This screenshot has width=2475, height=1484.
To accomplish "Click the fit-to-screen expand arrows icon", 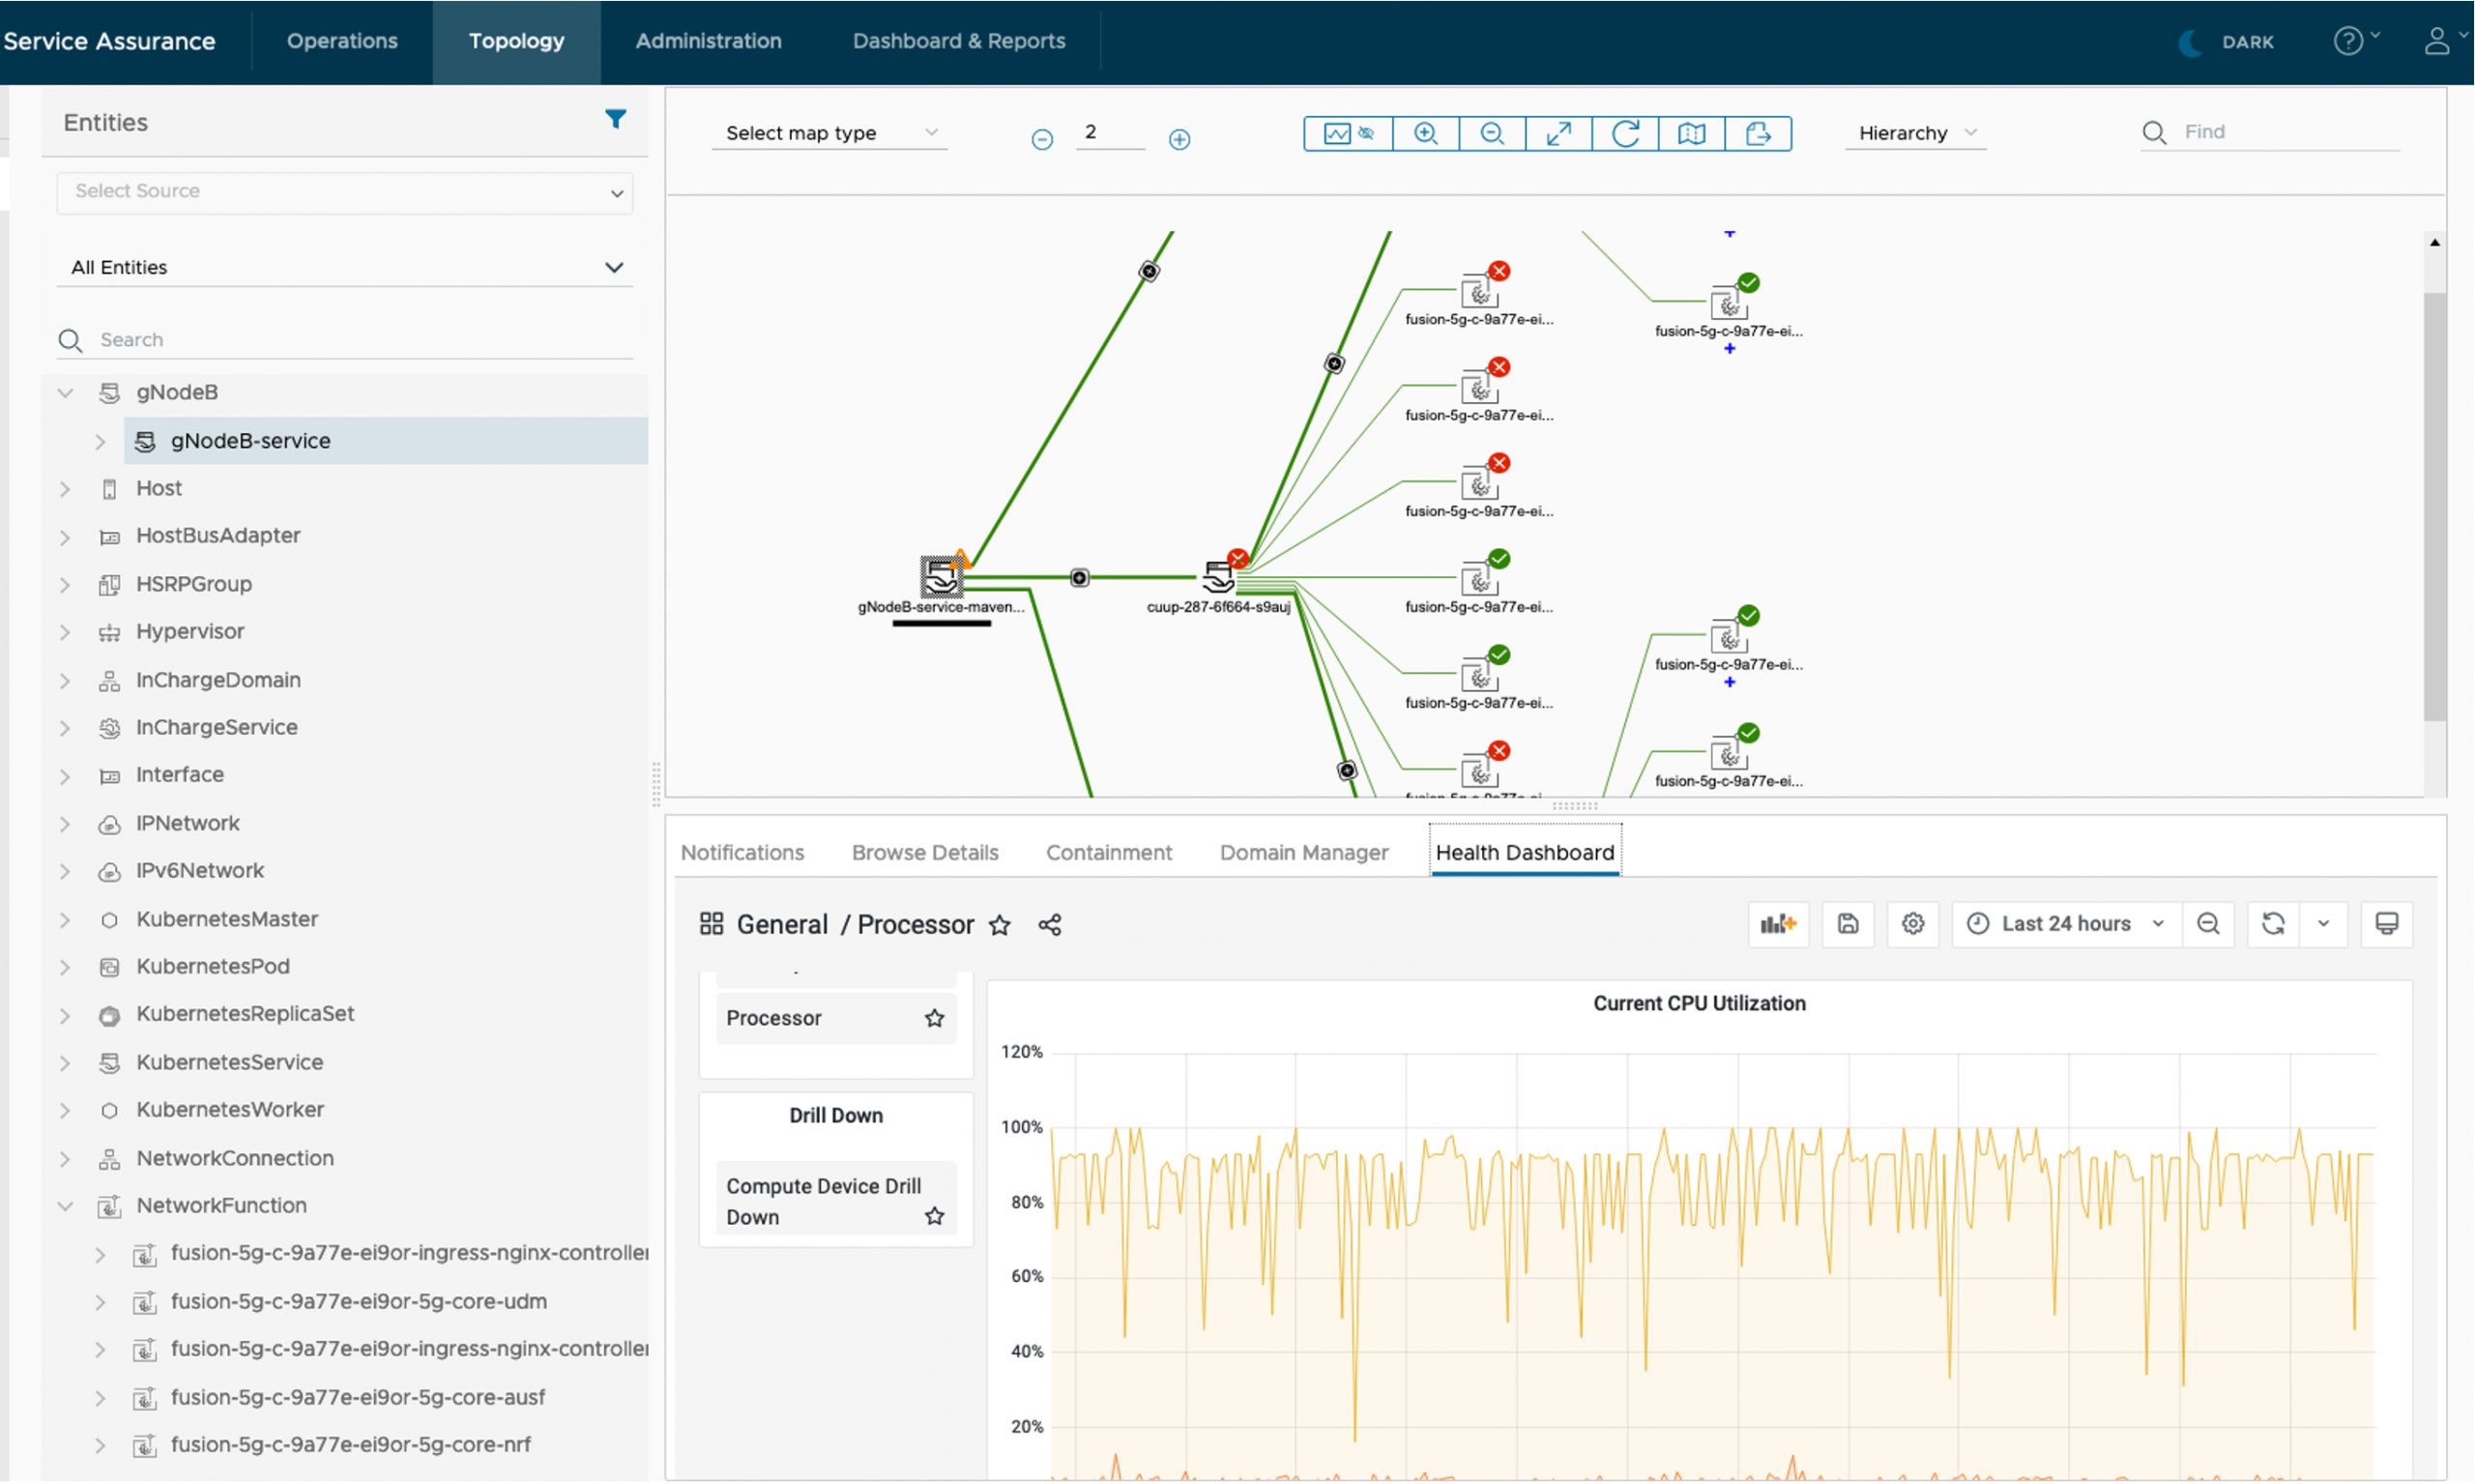I will click(1558, 134).
